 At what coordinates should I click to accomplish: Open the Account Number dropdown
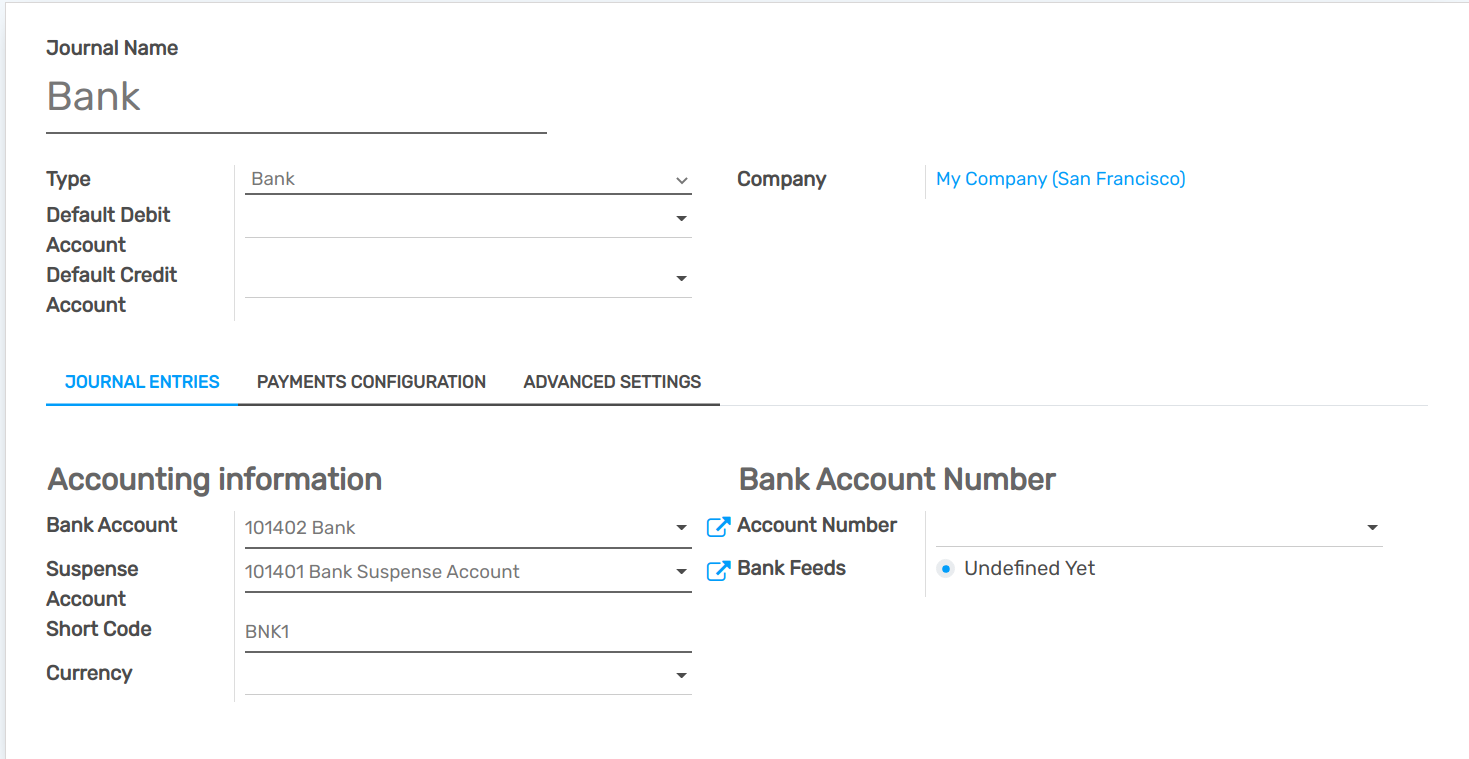[1372, 525]
